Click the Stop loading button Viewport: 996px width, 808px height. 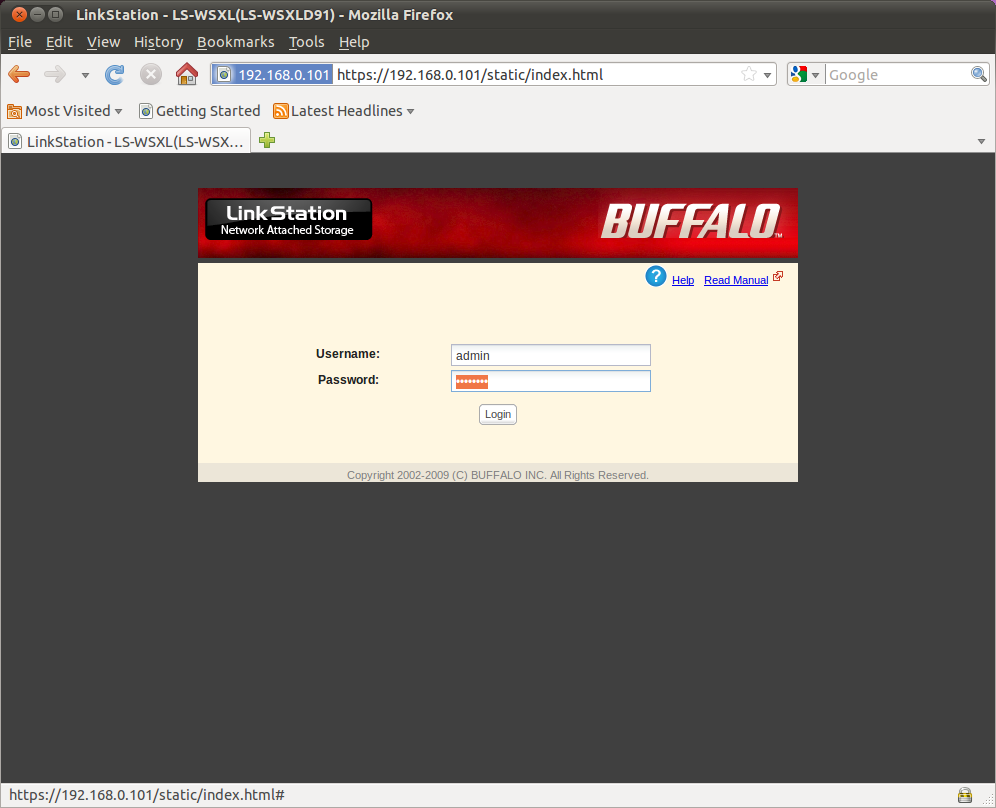tap(151, 74)
